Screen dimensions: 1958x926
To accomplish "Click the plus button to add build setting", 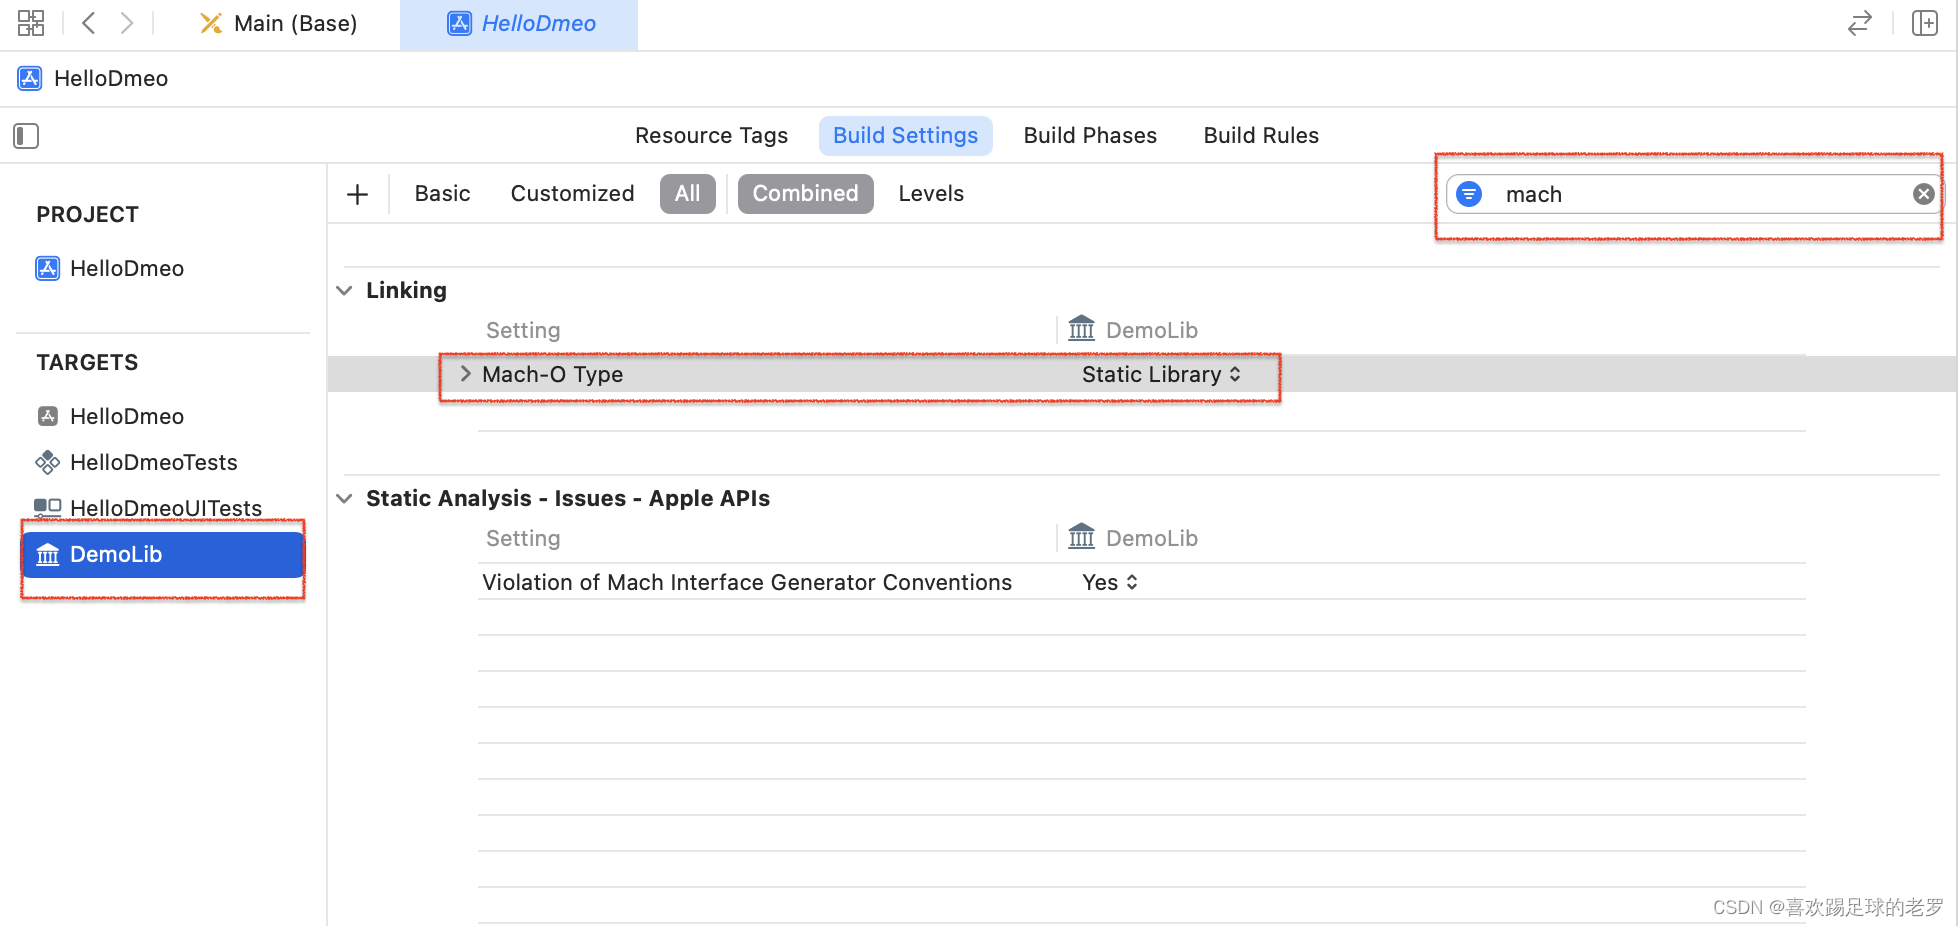I will click(x=357, y=194).
